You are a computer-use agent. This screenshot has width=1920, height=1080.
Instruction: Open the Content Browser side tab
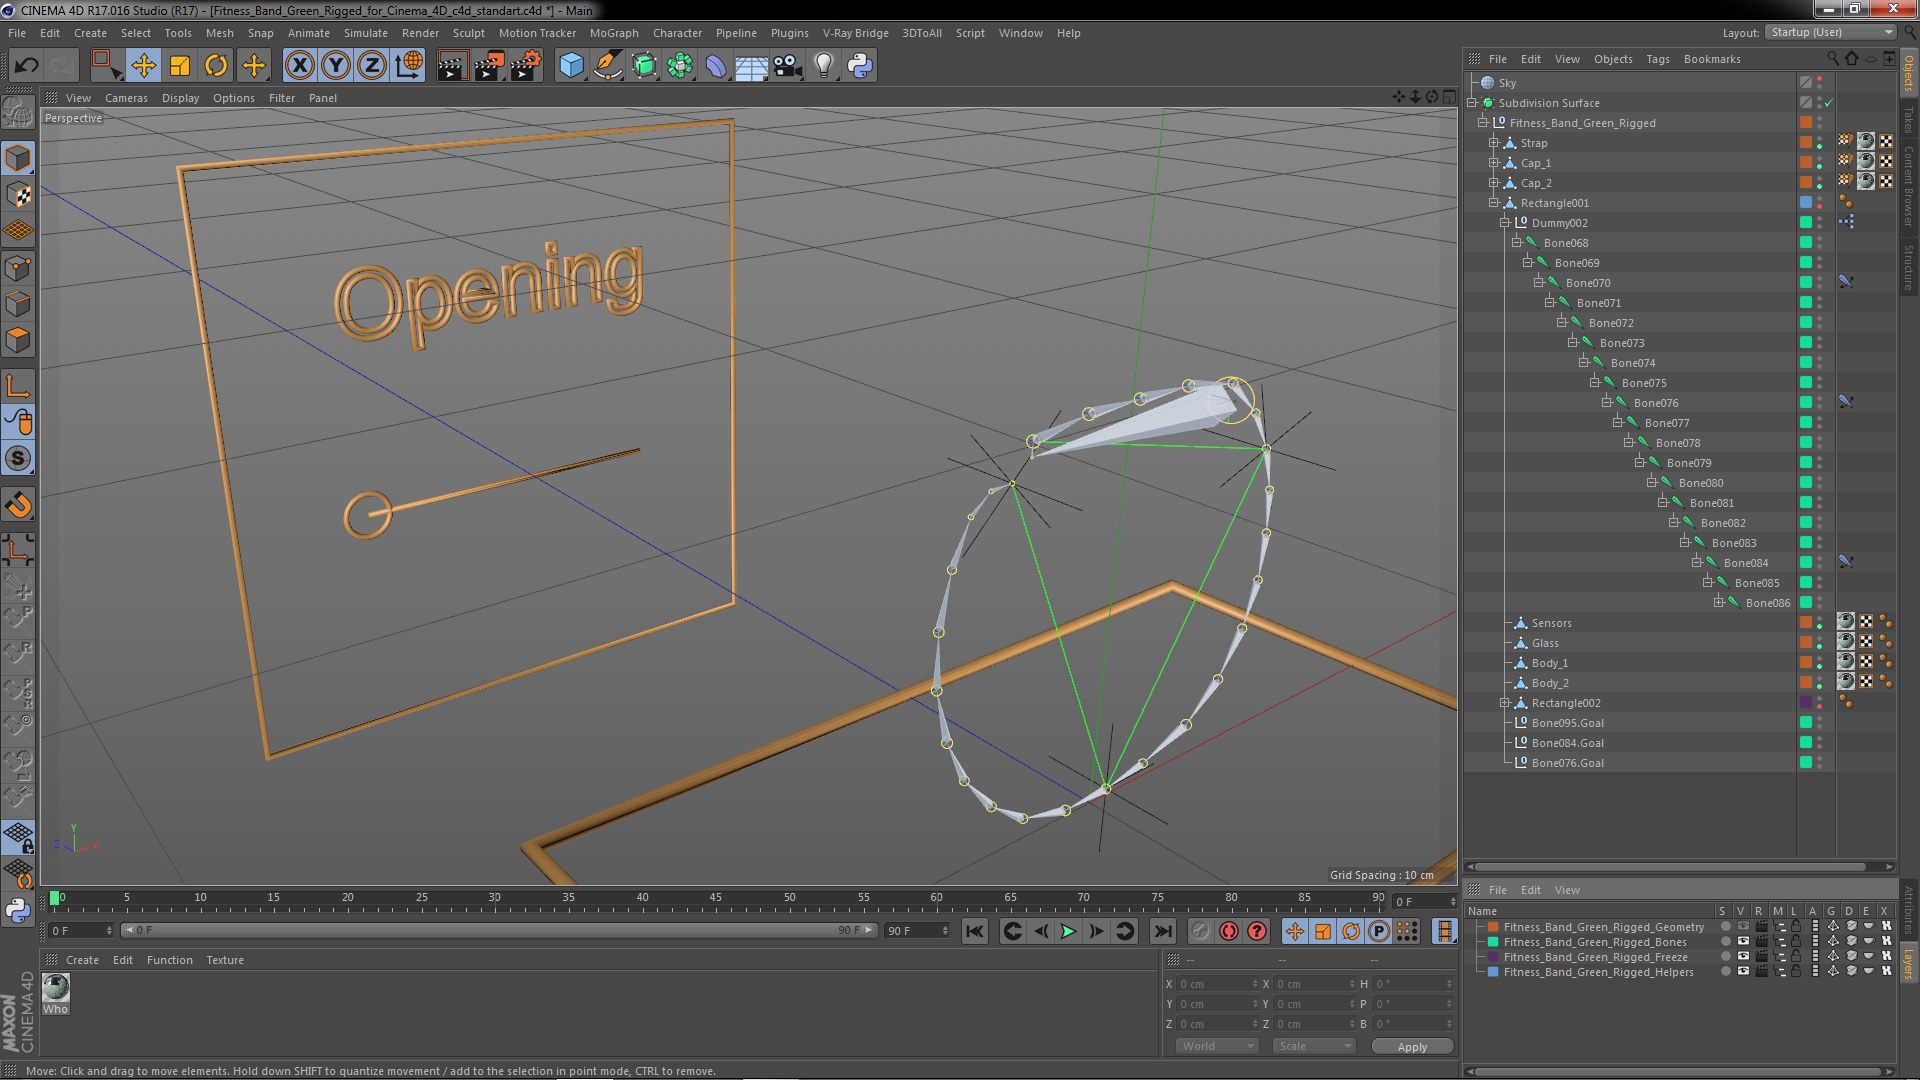(x=1908, y=187)
